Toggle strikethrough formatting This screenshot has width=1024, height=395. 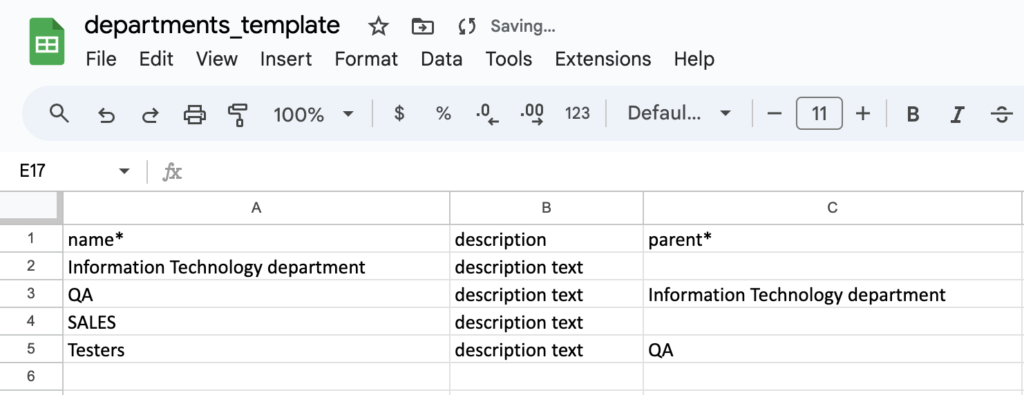(x=1001, y=115)
